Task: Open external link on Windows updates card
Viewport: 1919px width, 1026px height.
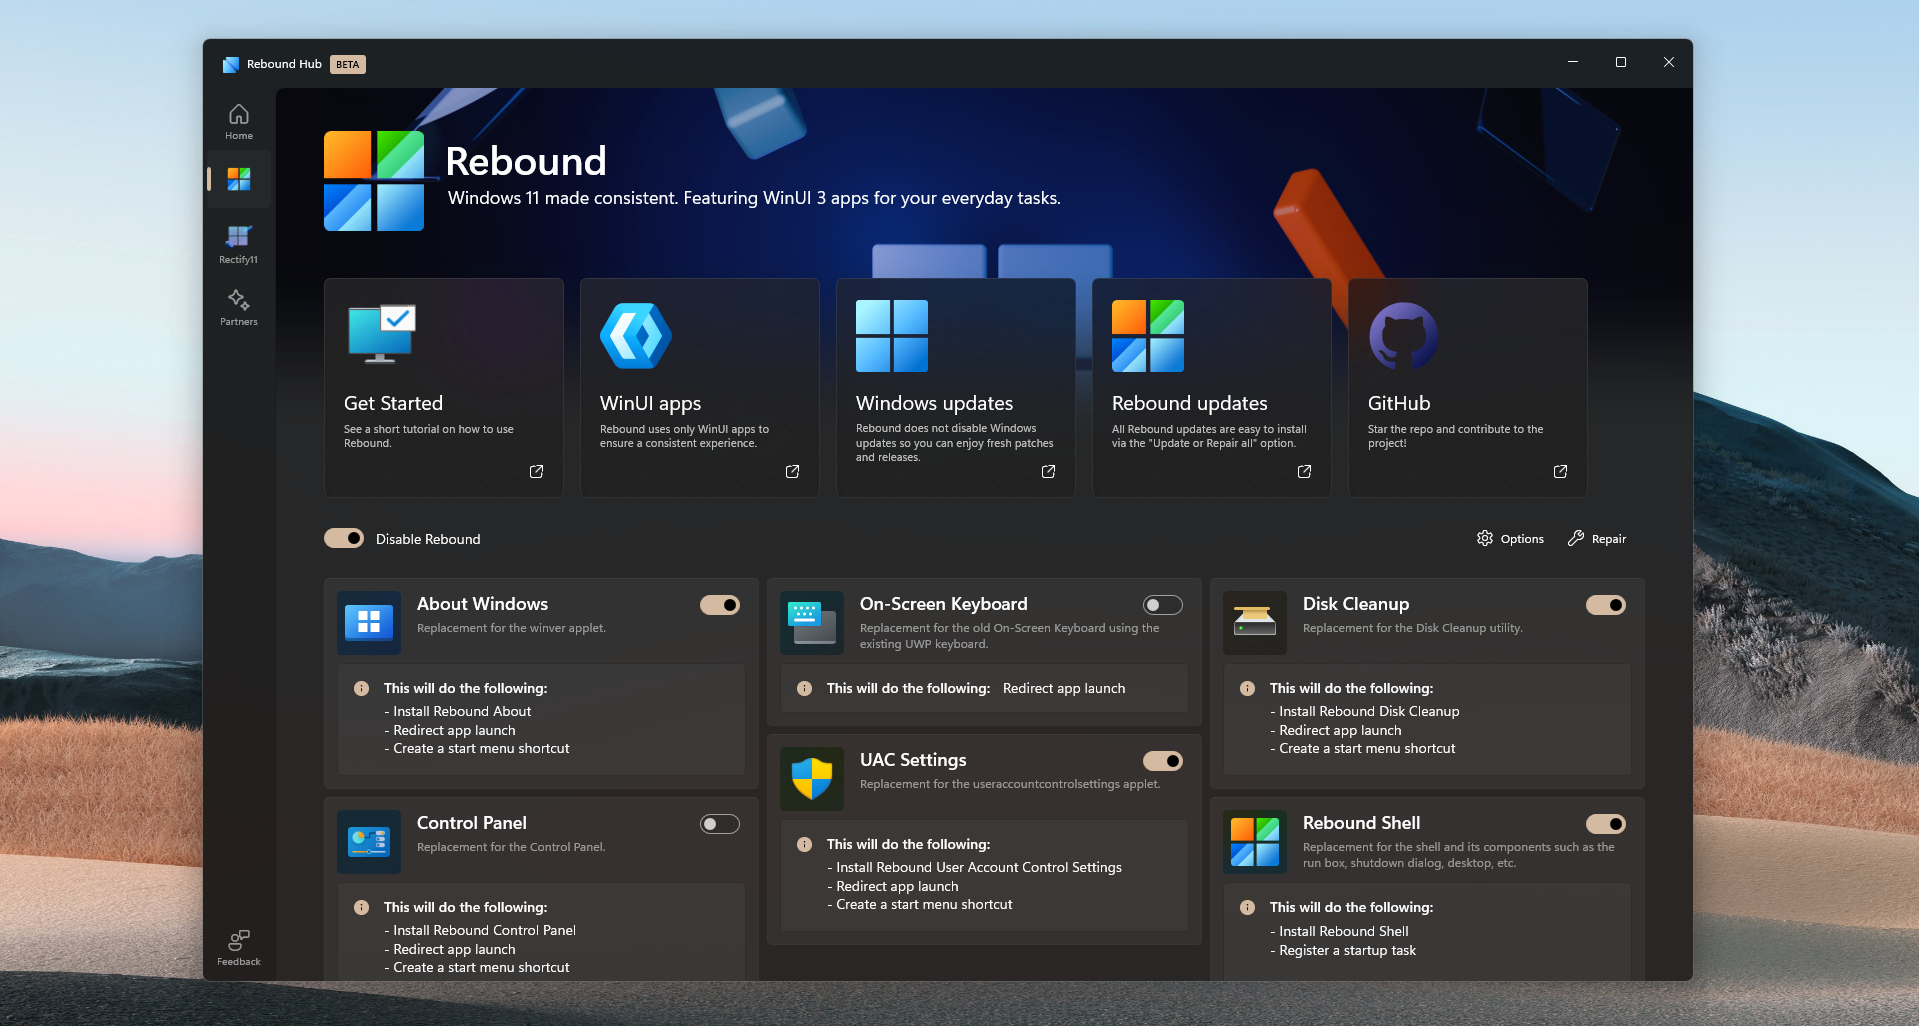Action: point(1048,471)
